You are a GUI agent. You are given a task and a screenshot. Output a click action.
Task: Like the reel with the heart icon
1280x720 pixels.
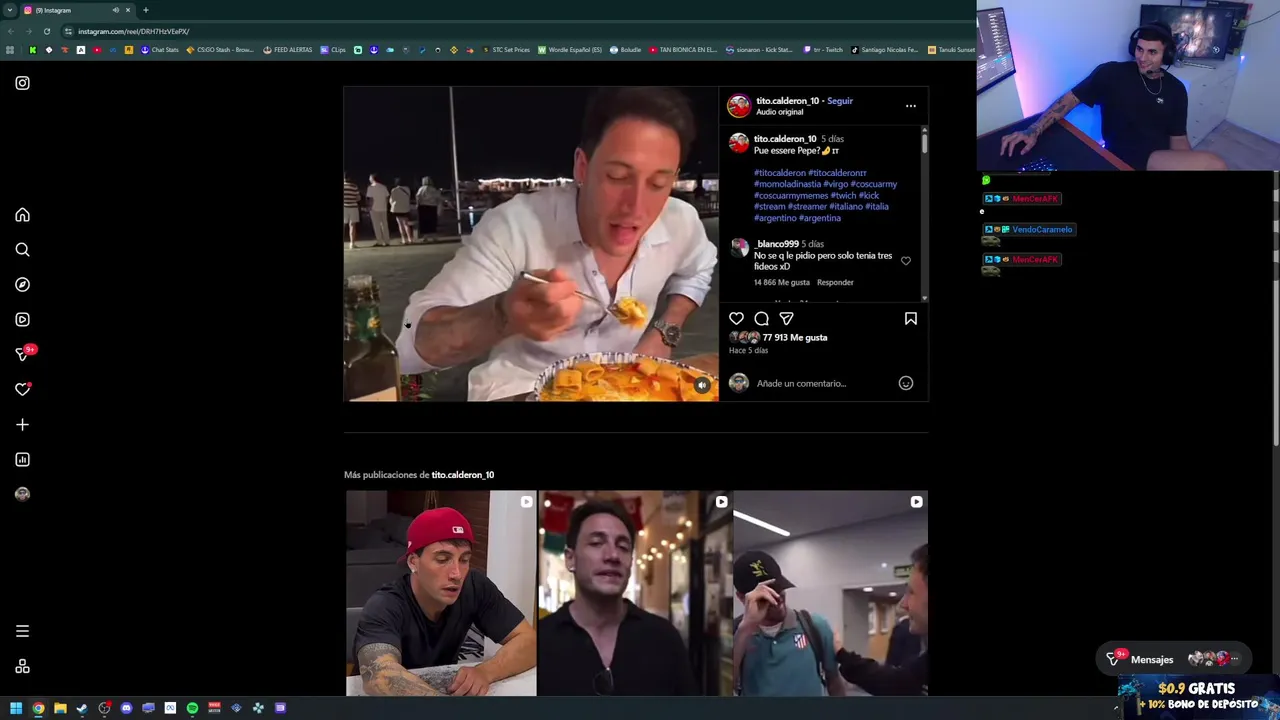(x=736, y=319)
